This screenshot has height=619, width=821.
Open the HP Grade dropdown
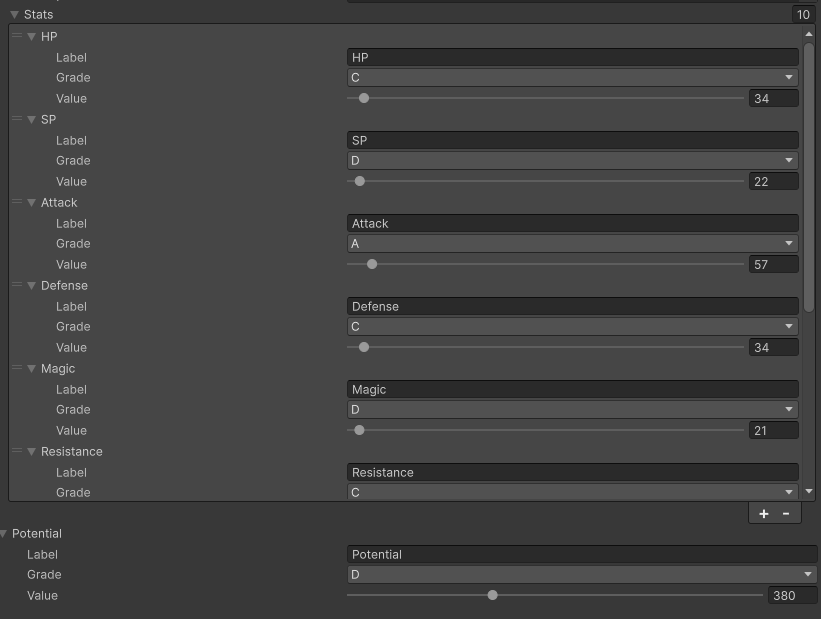pos(572,78)
